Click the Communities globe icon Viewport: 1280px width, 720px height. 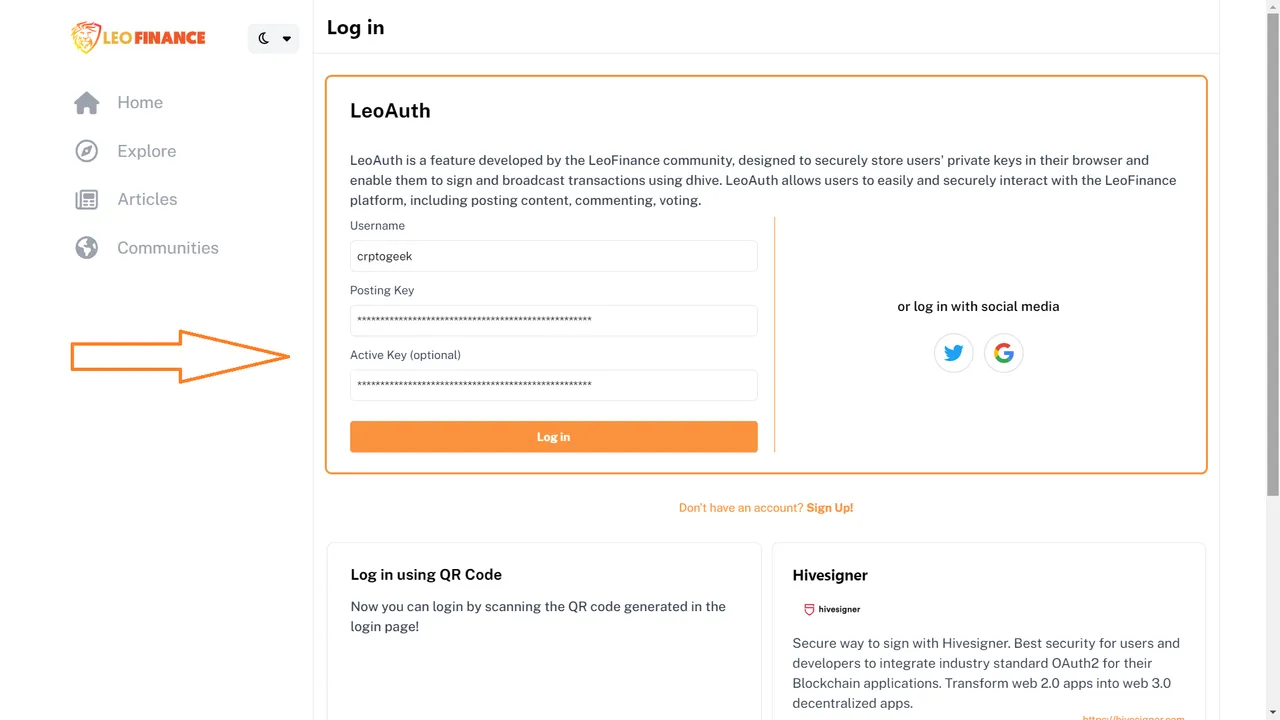(87, 248)
